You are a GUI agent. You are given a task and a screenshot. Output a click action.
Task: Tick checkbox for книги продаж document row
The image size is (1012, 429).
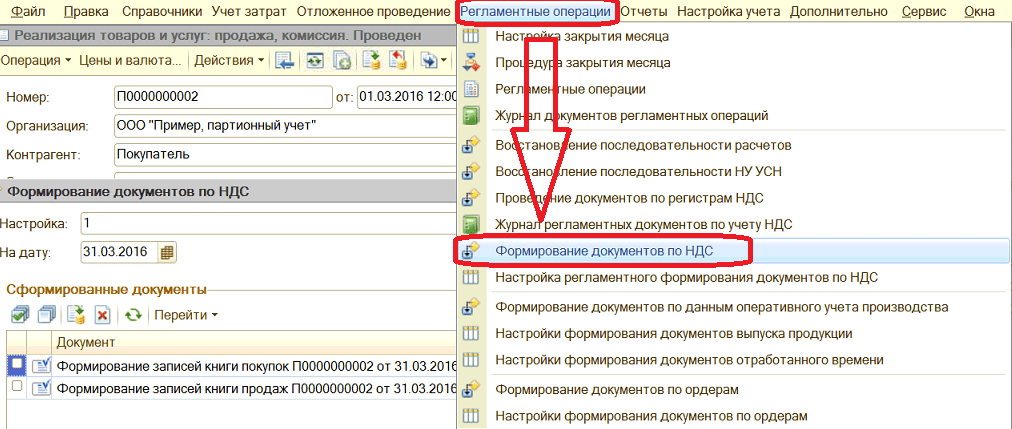[x=16, y=386]
